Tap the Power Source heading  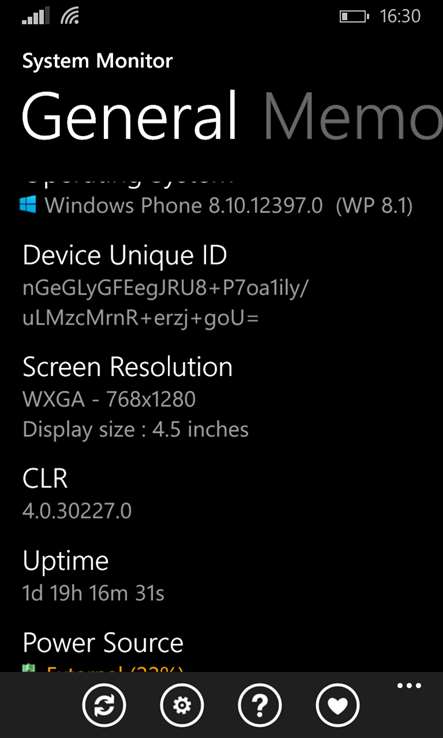click(103, 643)
